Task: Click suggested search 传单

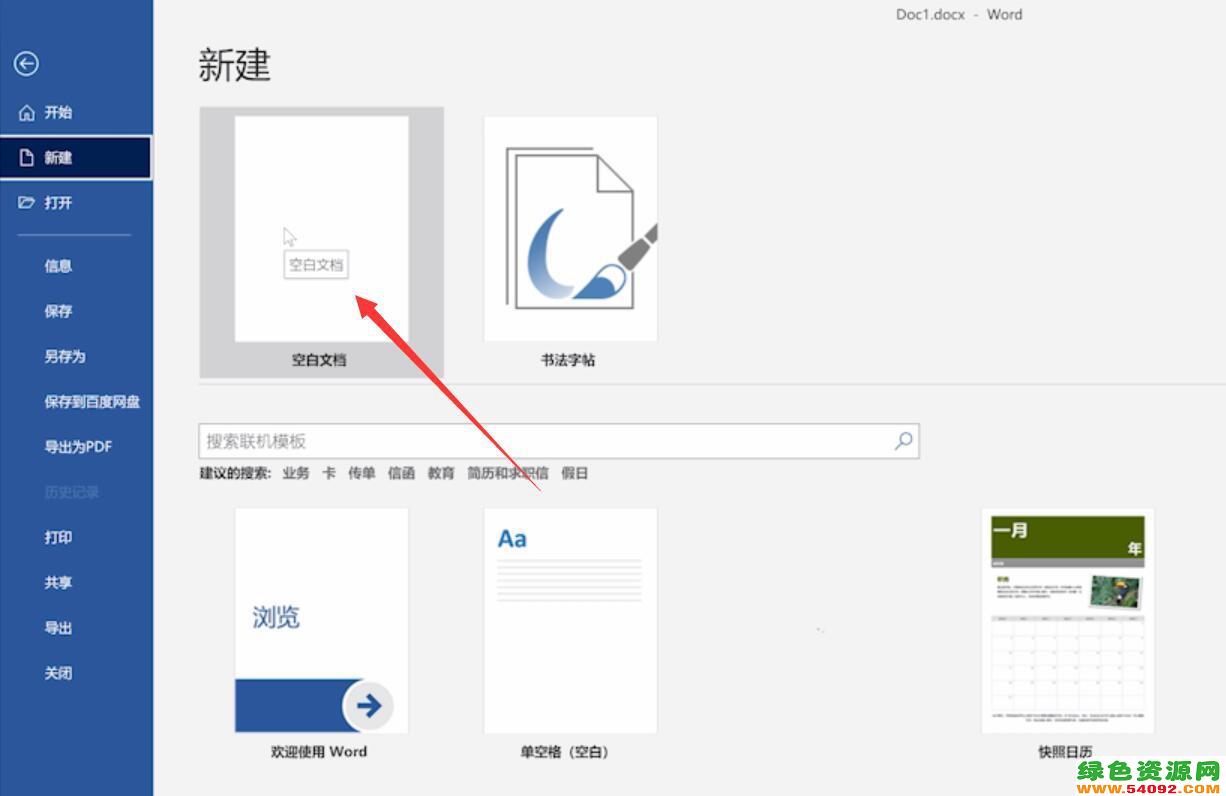Action: 362,473
